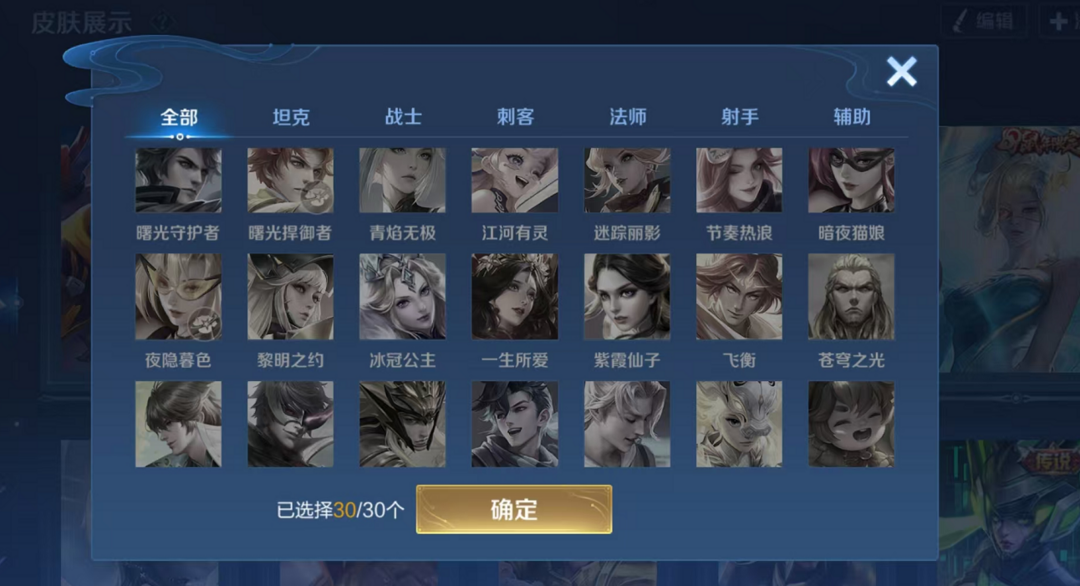This screenshot has width=1080, height=586.
Task: Open the 辅助 category tab
Action: coord(852,117)
